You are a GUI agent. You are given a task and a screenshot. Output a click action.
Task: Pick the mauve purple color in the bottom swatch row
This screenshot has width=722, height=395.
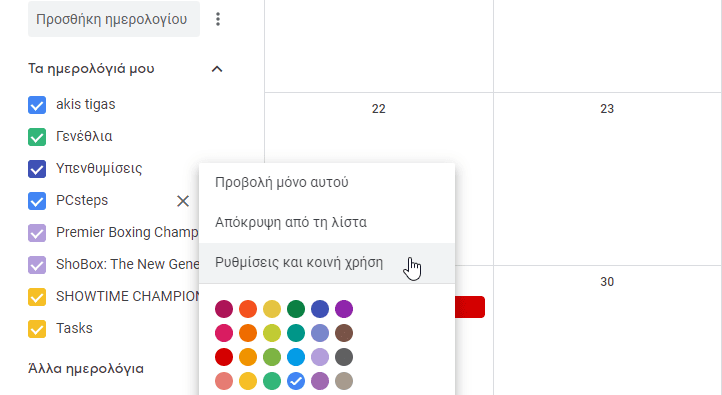[x=320, y=381]
